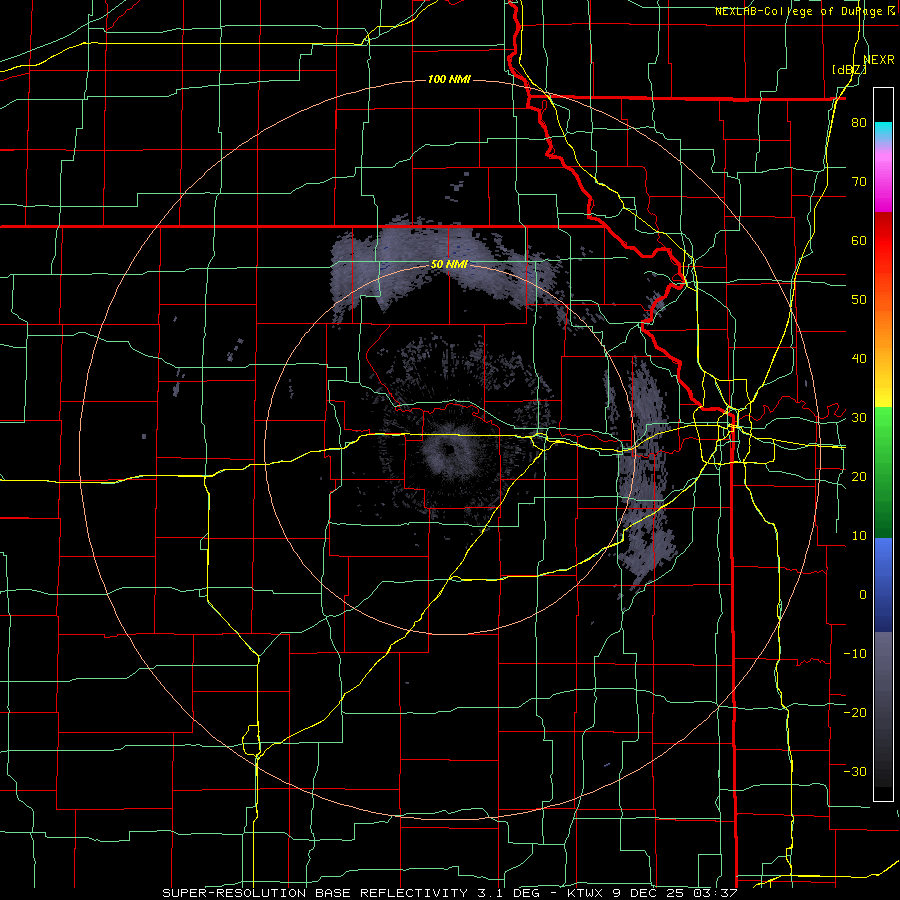Click the -10 value on the dBZ scale

(x=855, y=653)
